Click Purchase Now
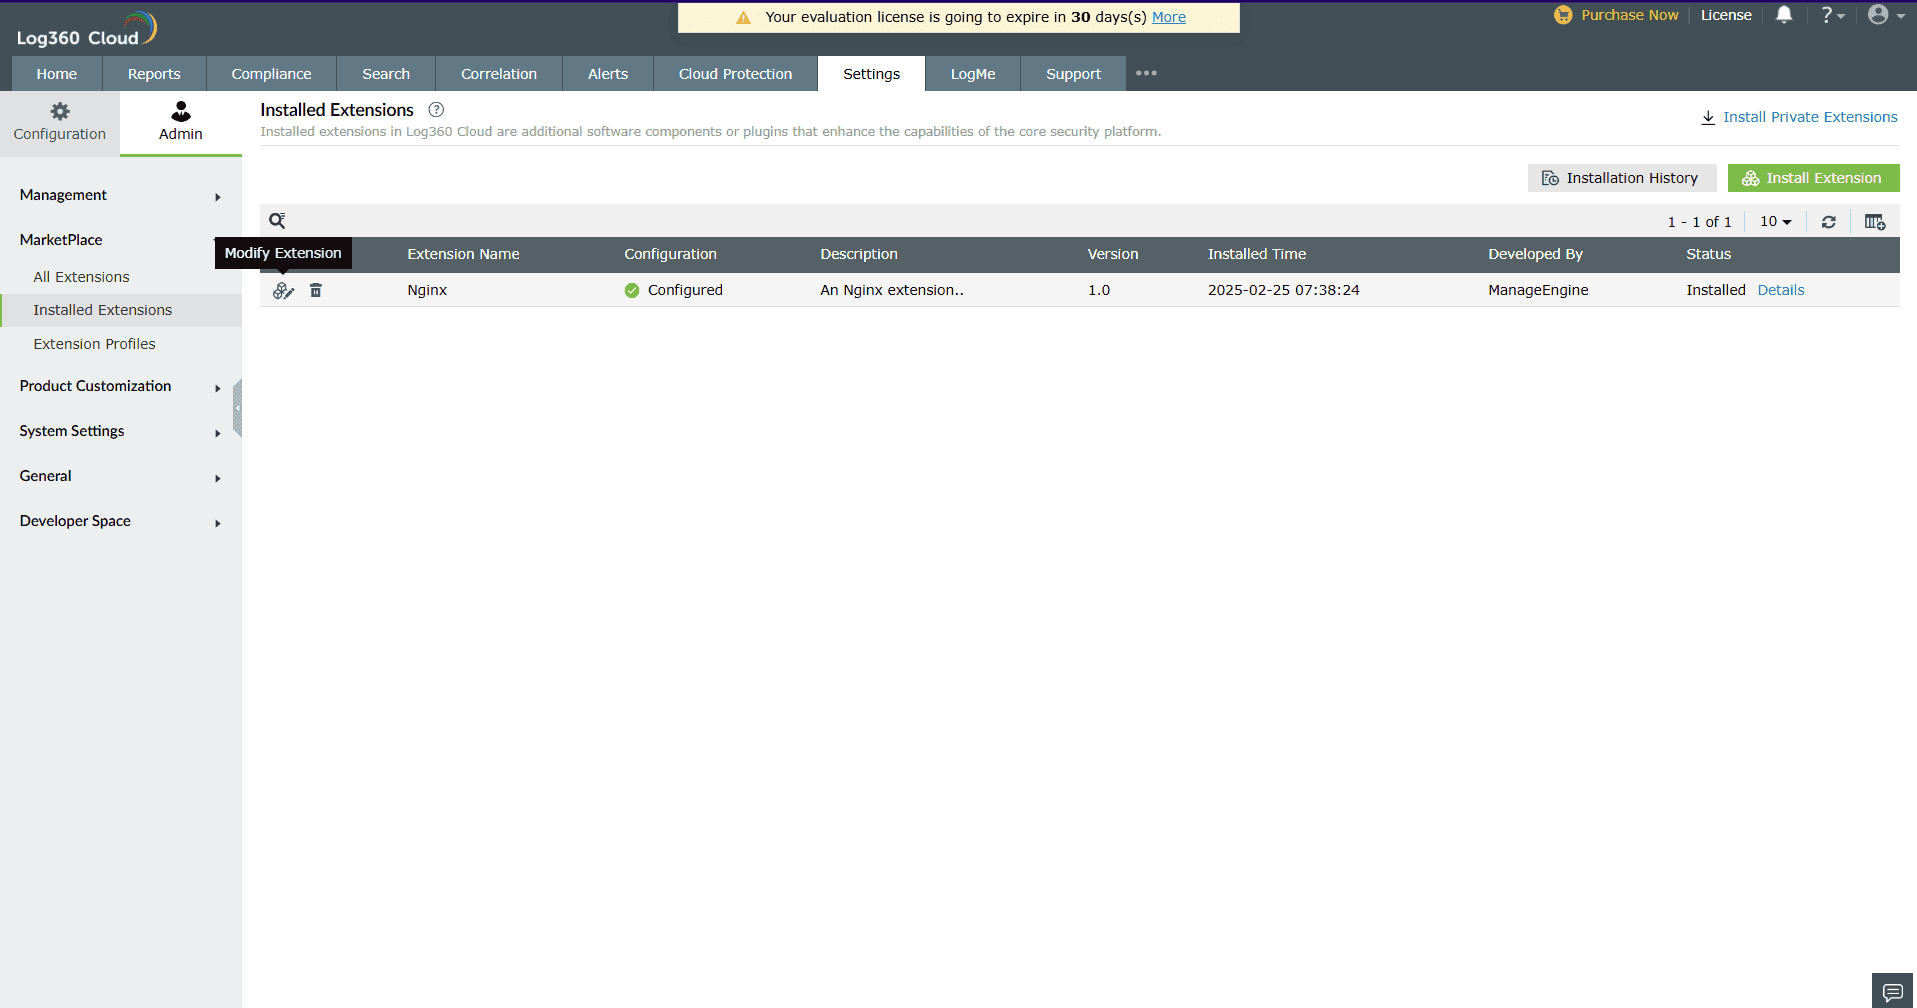Image resolution: width=1917 pixels, height=1008 pixels. (1617, 15)
